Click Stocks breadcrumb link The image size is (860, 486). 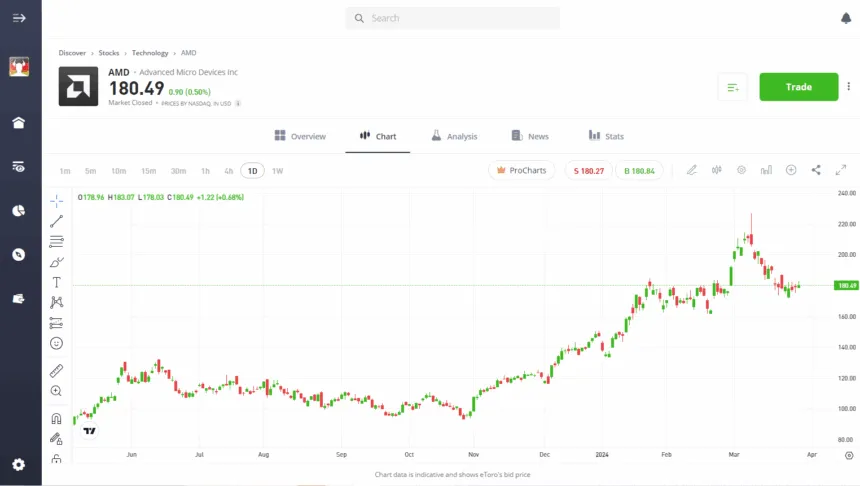point(109,53)
